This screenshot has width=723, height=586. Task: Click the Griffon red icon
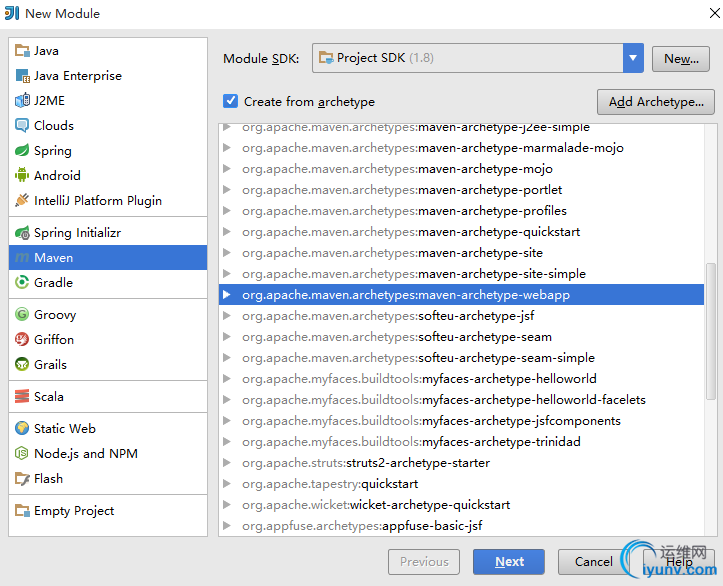(x=22, y=339)
